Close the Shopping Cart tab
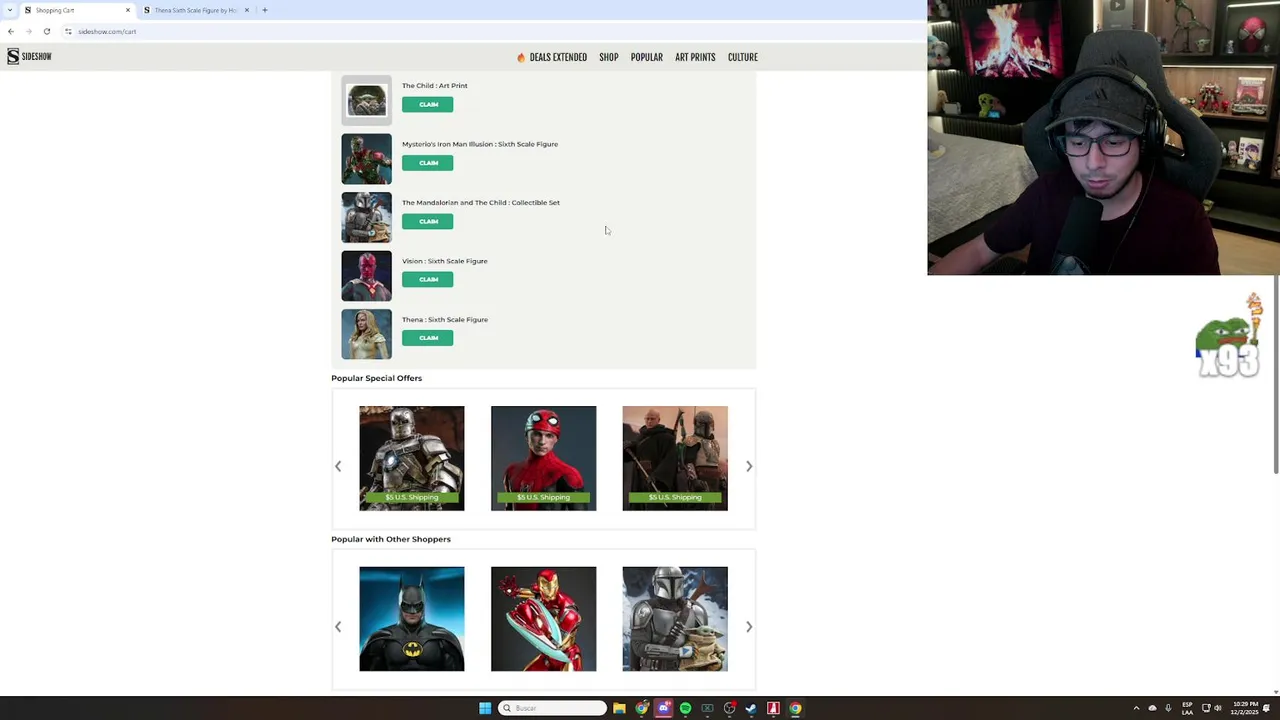Viewport: 1280px width, 720px height. tap(127, 10)
